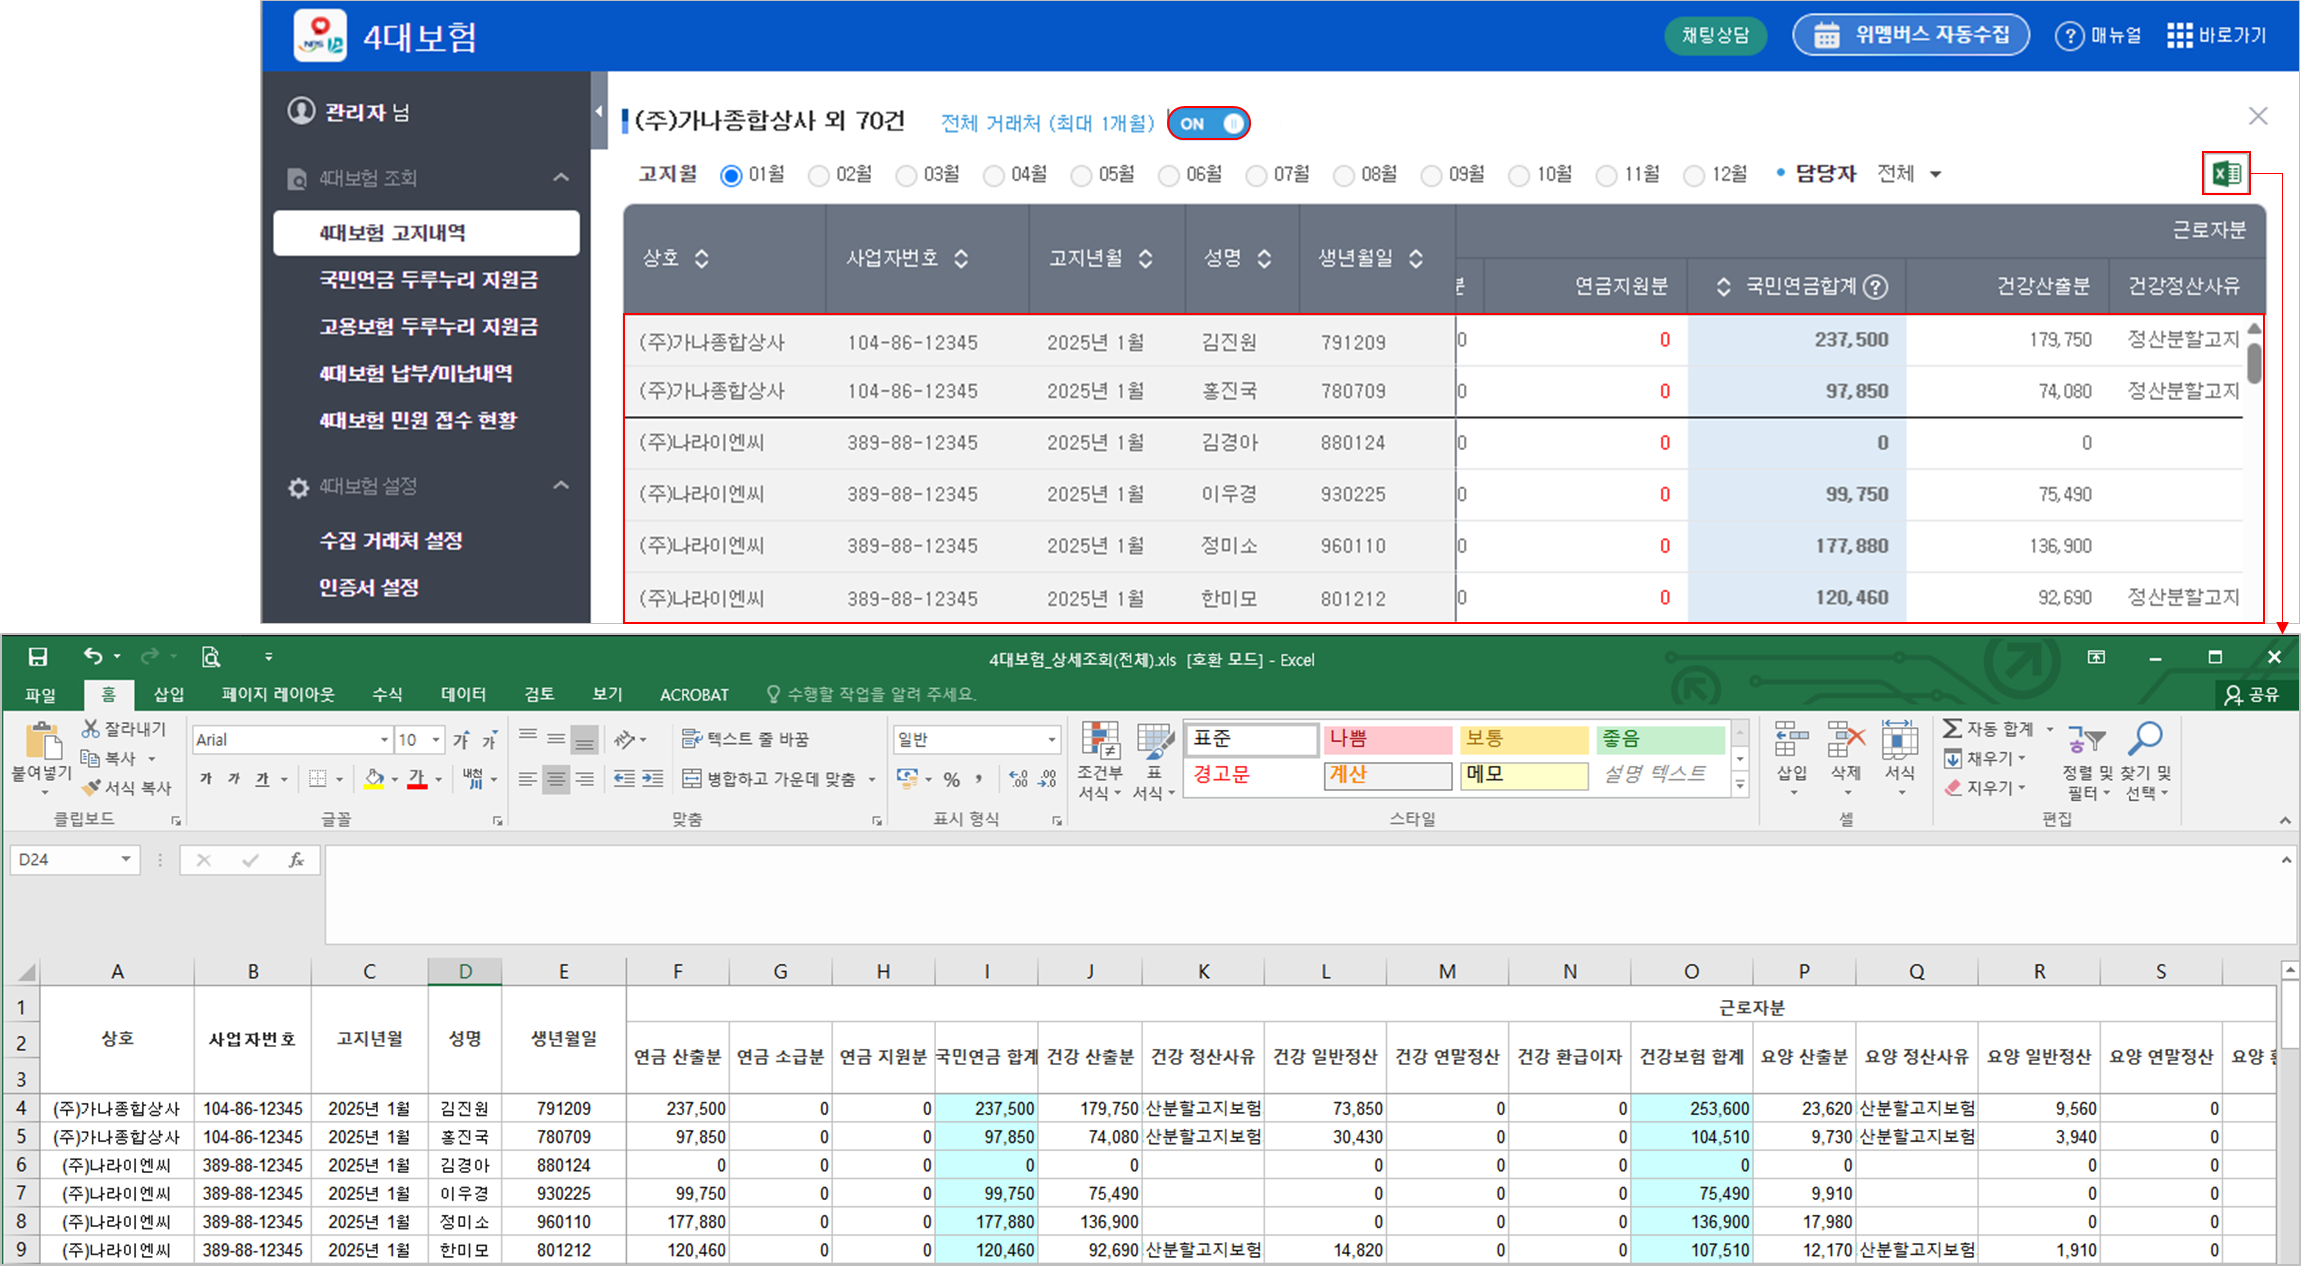Viewport: 2301px width, 1266px height.
Task: Open 국민연금 두루누리 지원금 menu link
Action: 429,280
